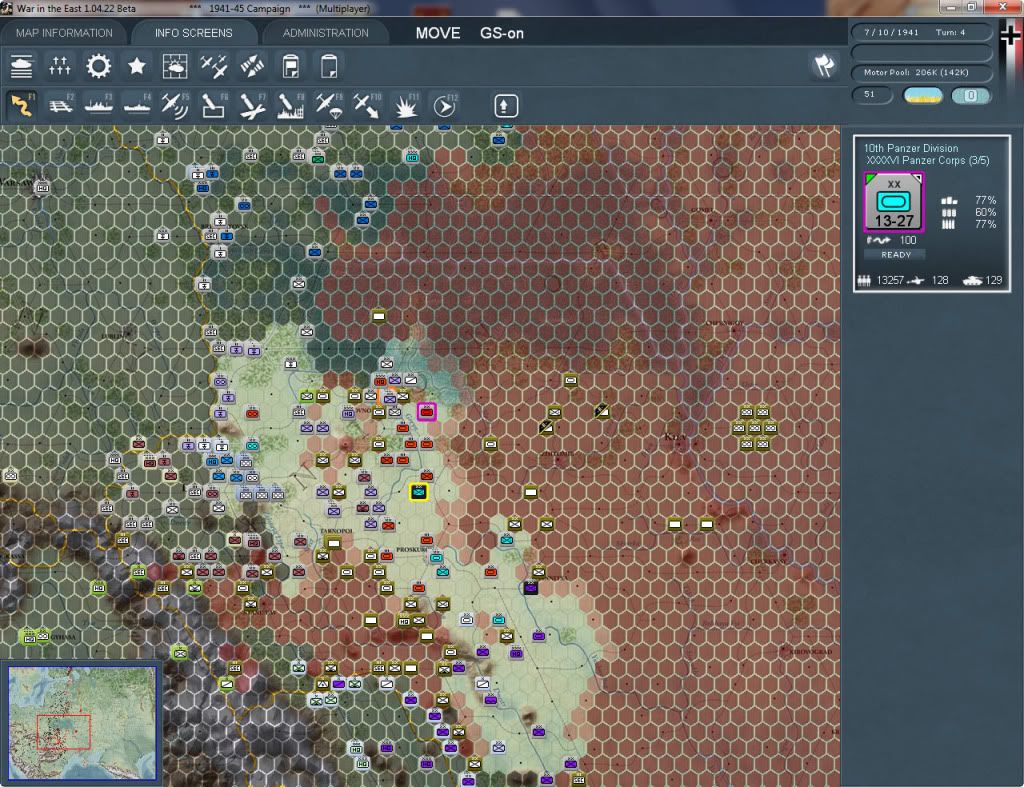Screen dimensions: 1024x787
Task: Click the End Turn icon (F12)
Action: coord(445,105)
